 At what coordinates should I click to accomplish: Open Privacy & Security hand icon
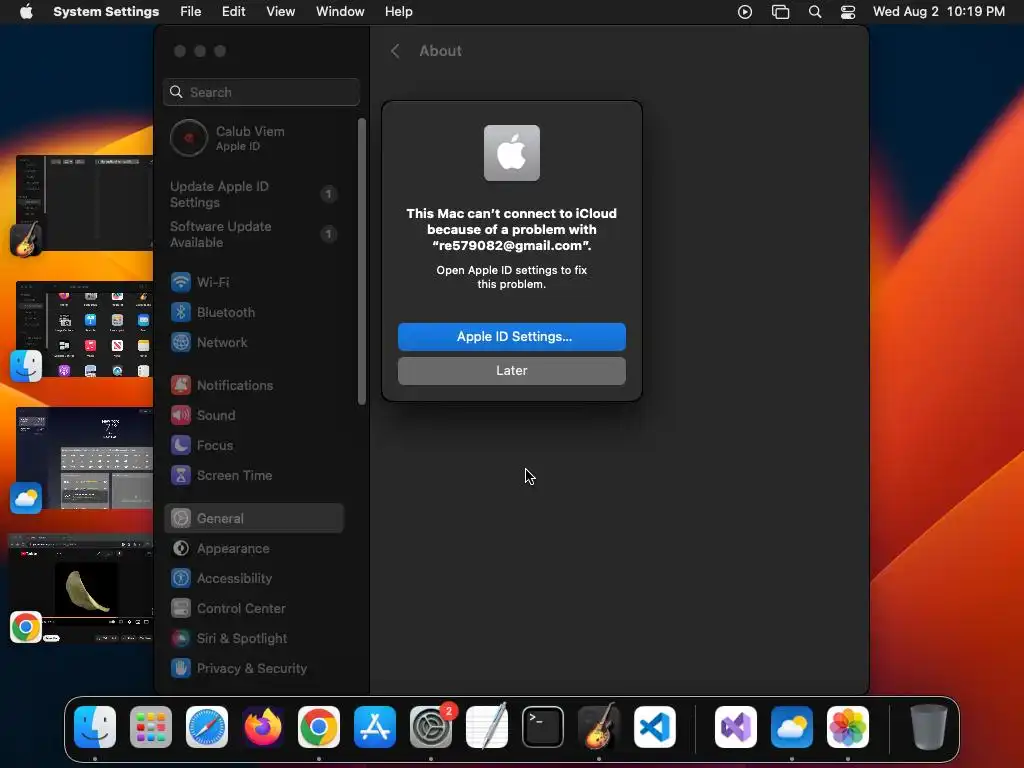[x=181, y=669]
